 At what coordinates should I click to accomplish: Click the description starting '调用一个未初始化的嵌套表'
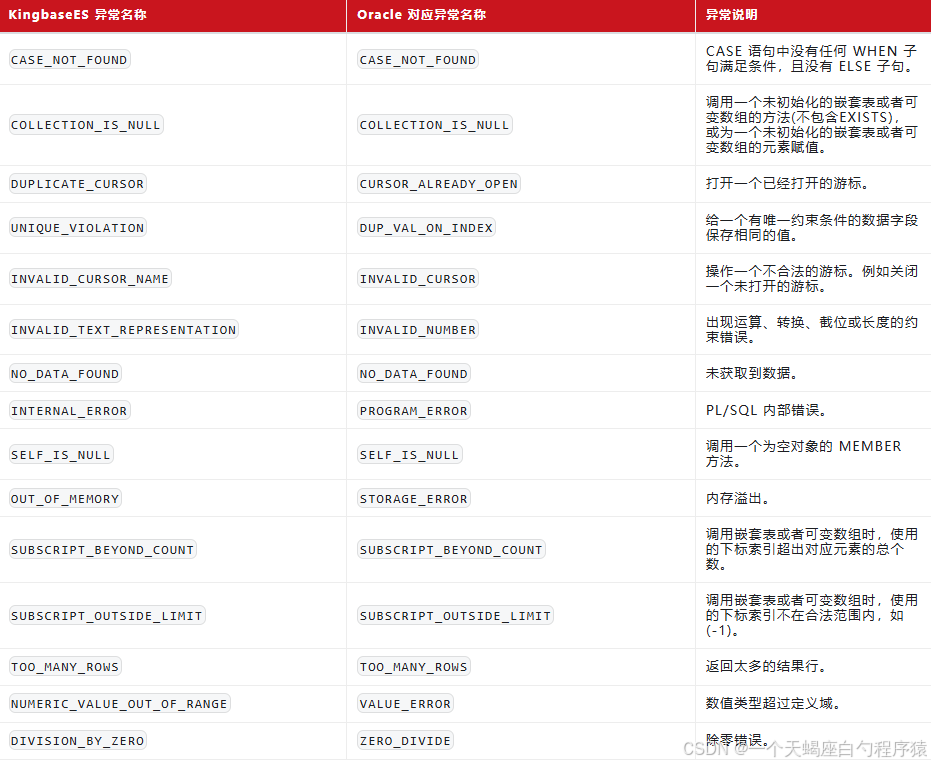tap(811, 125)
